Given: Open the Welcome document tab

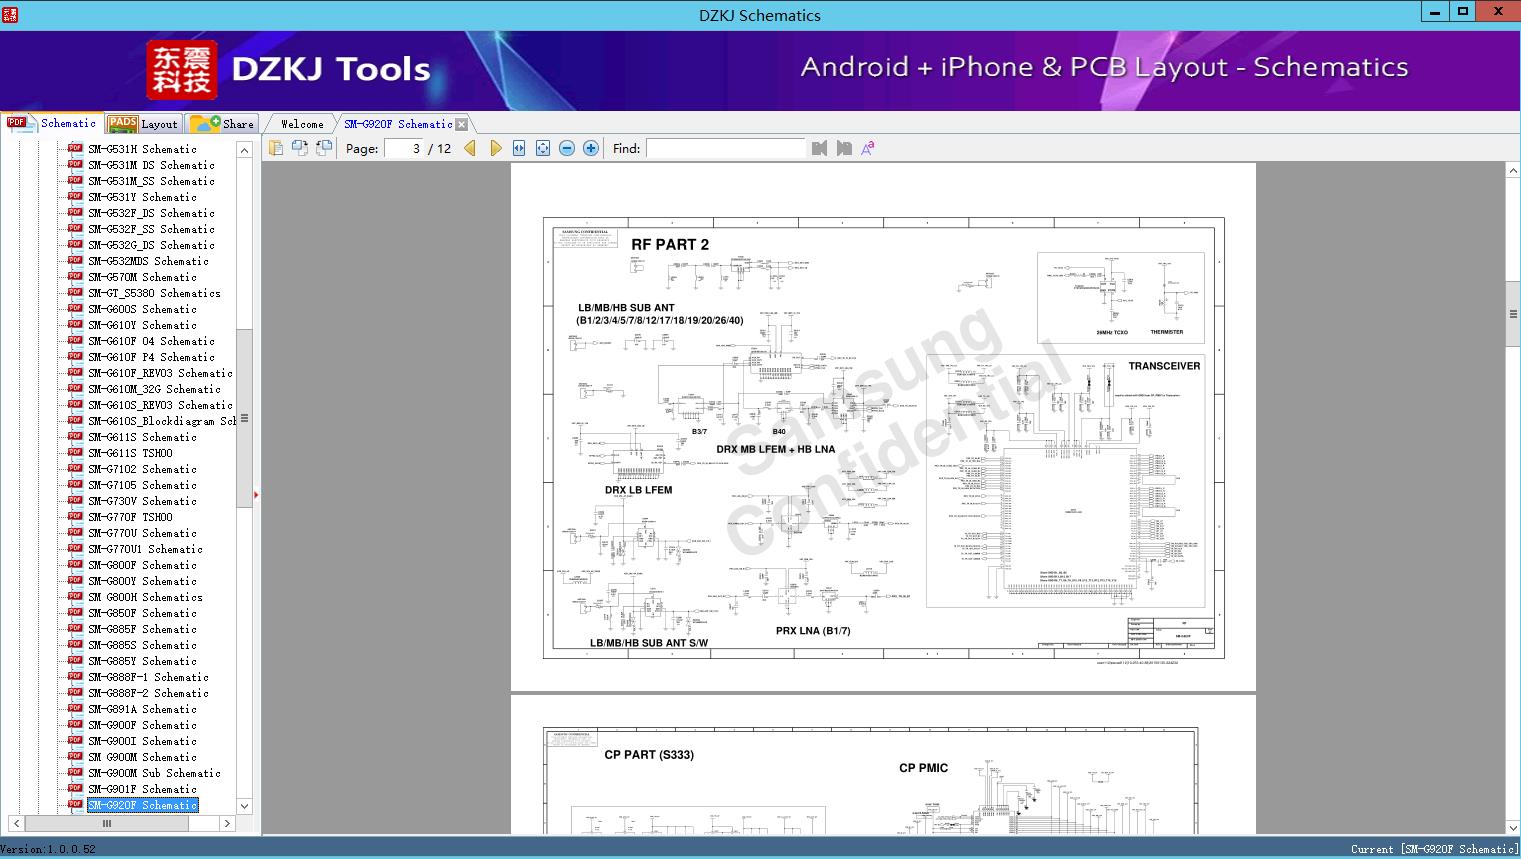Looking at the screenshot, I should tap(302, 124).
